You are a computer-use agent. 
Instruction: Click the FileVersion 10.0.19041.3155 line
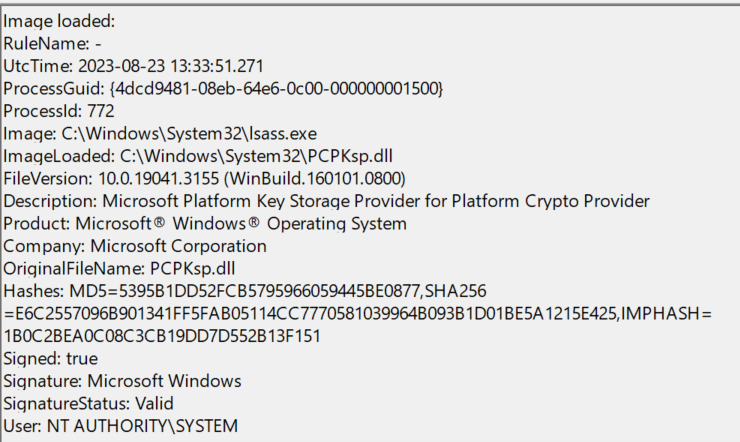(204, 178)
